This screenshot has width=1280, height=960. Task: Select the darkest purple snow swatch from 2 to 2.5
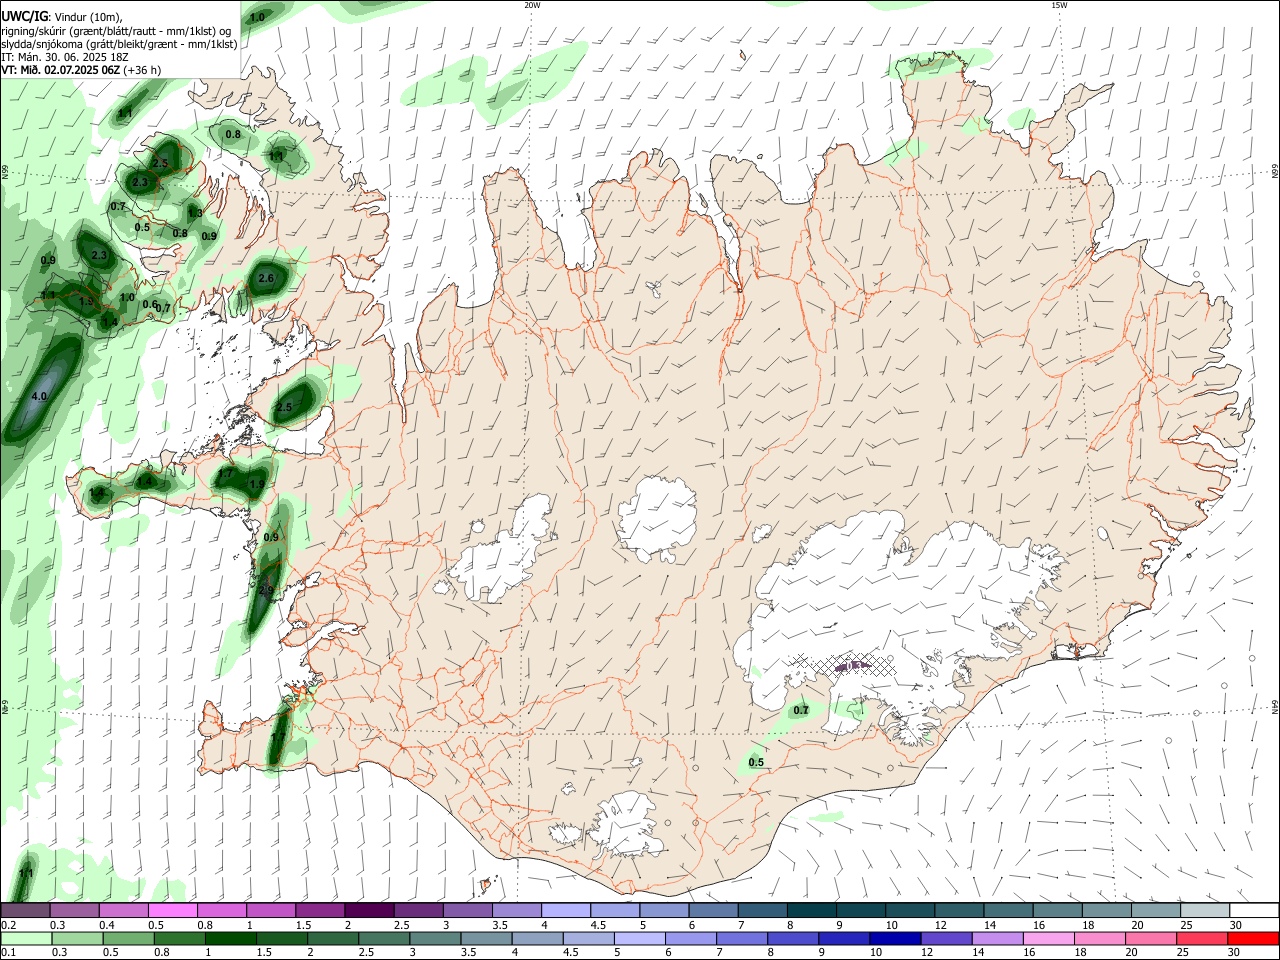click(368, 911)
